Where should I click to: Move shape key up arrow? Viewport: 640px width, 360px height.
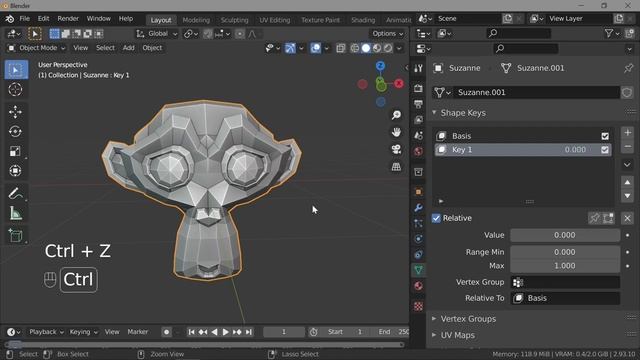click(x=628, y=182)
